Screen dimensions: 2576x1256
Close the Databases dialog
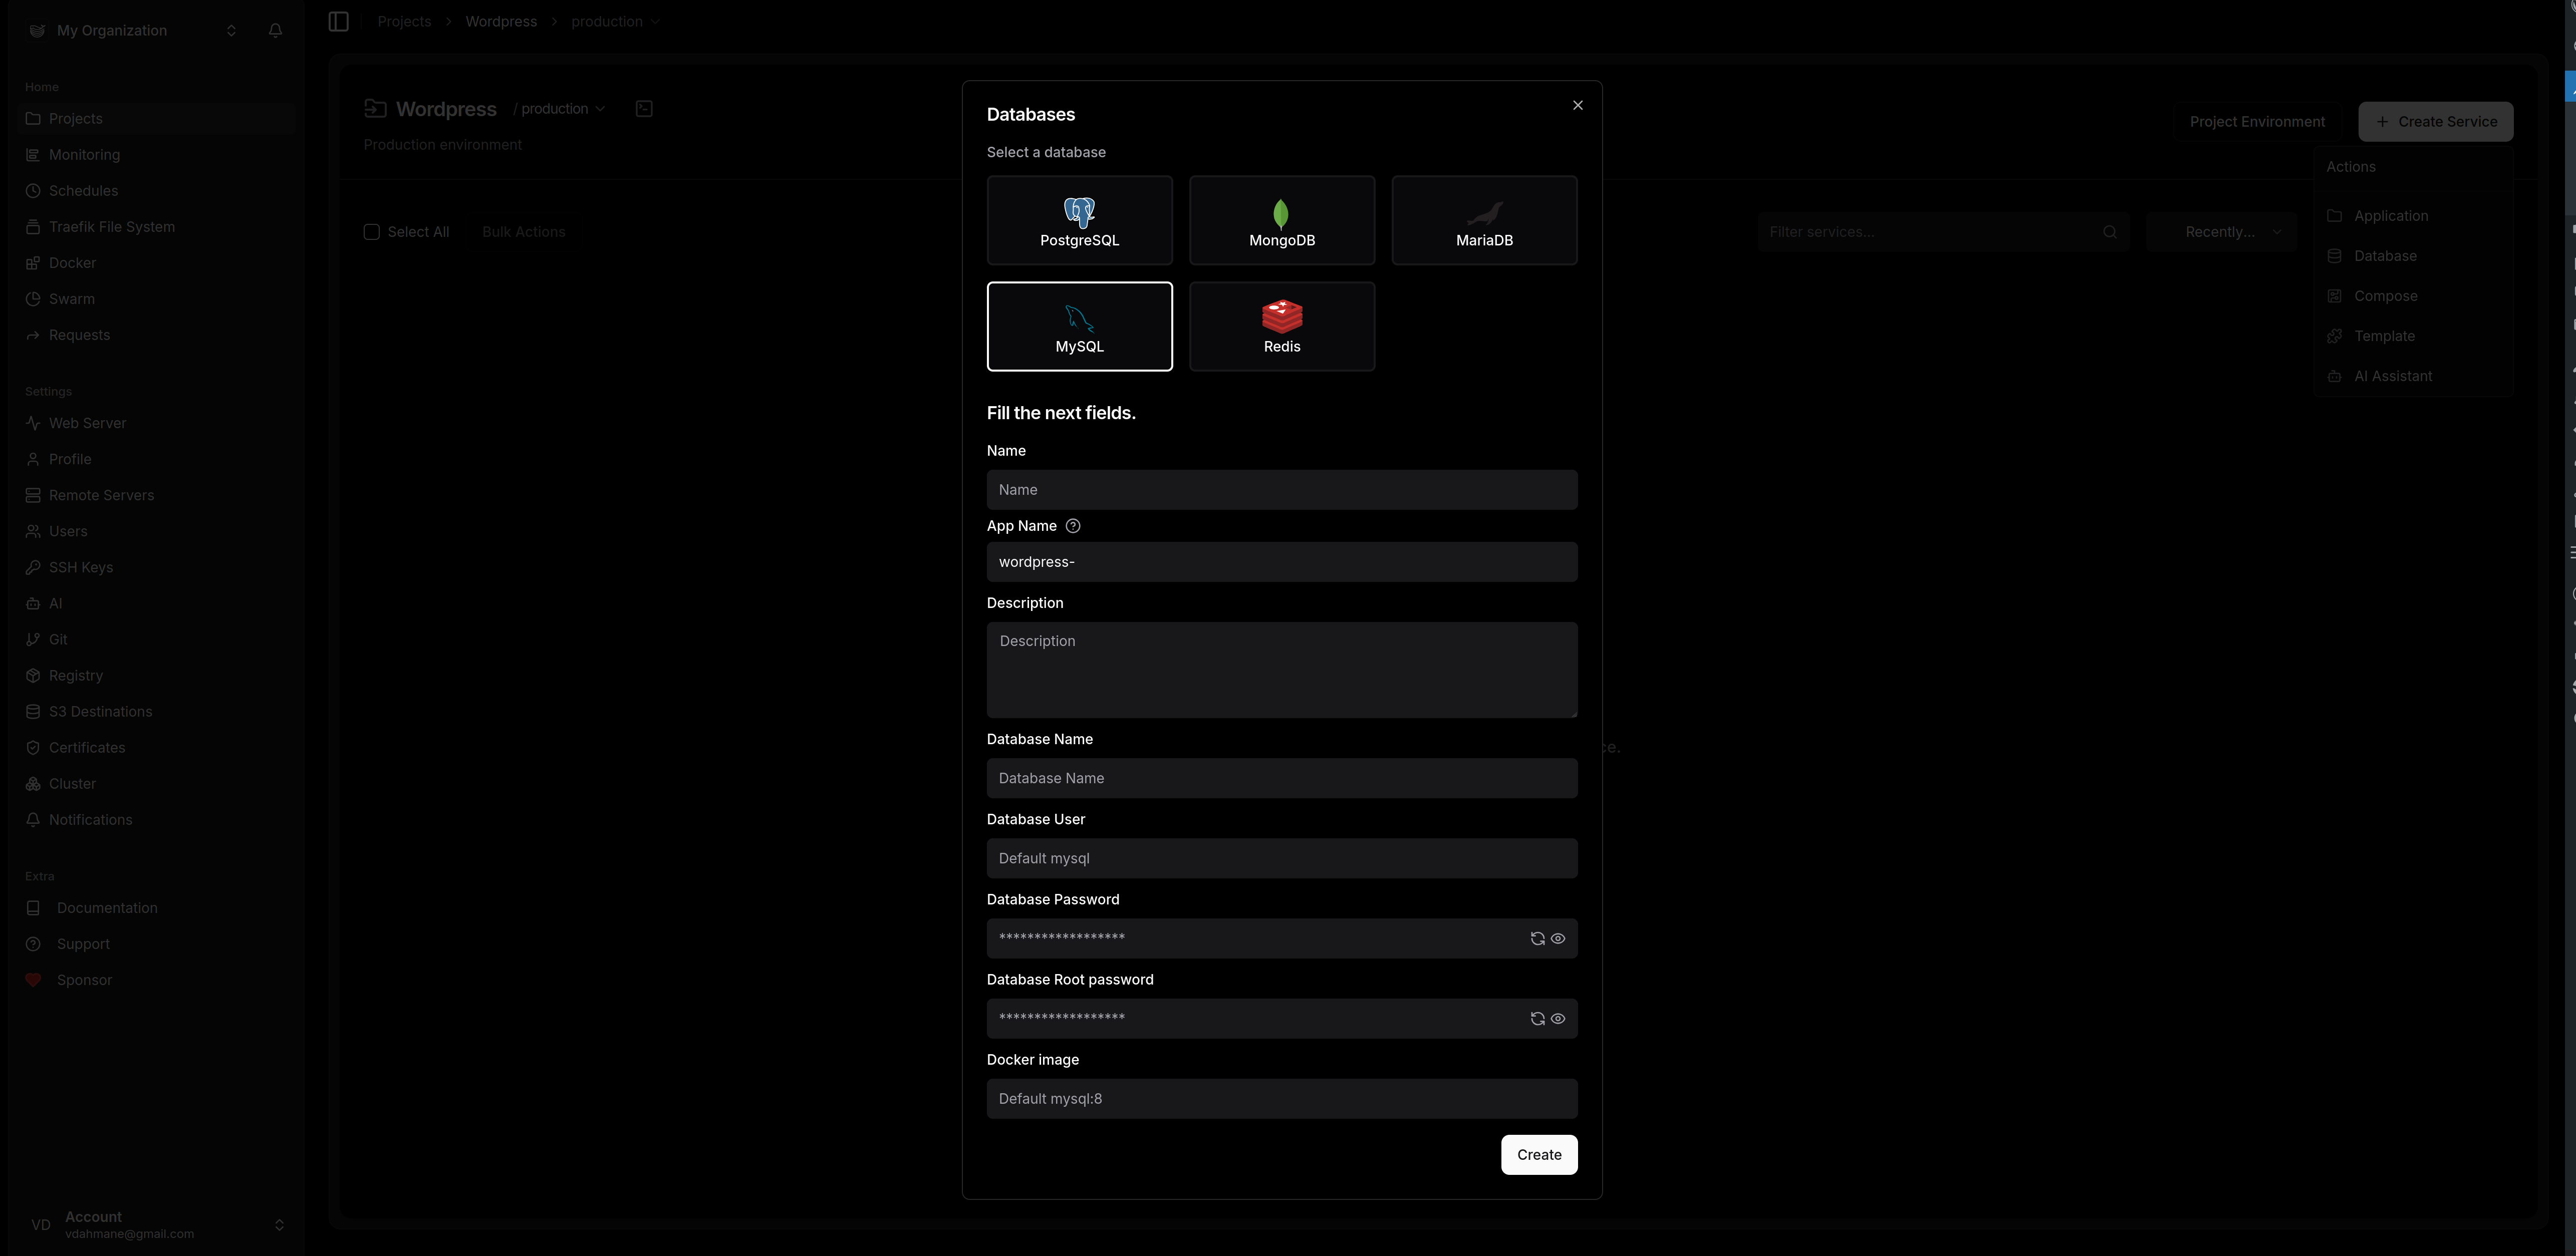click(x=1577, y=105)
